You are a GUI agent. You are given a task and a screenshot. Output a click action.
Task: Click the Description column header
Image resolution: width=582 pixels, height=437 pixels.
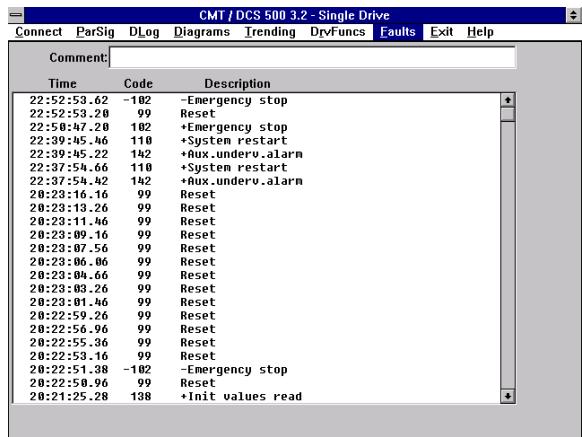(x=238, y=84)
